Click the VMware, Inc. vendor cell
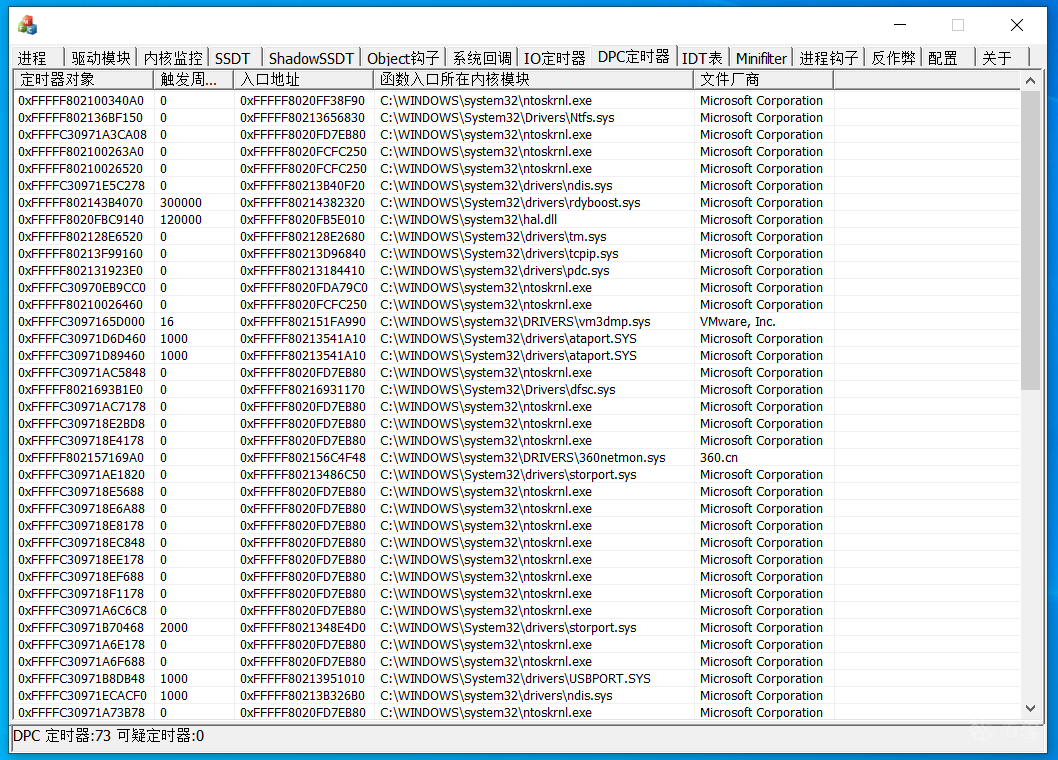This screenshot has width=1058, height=760. (737, 321)
